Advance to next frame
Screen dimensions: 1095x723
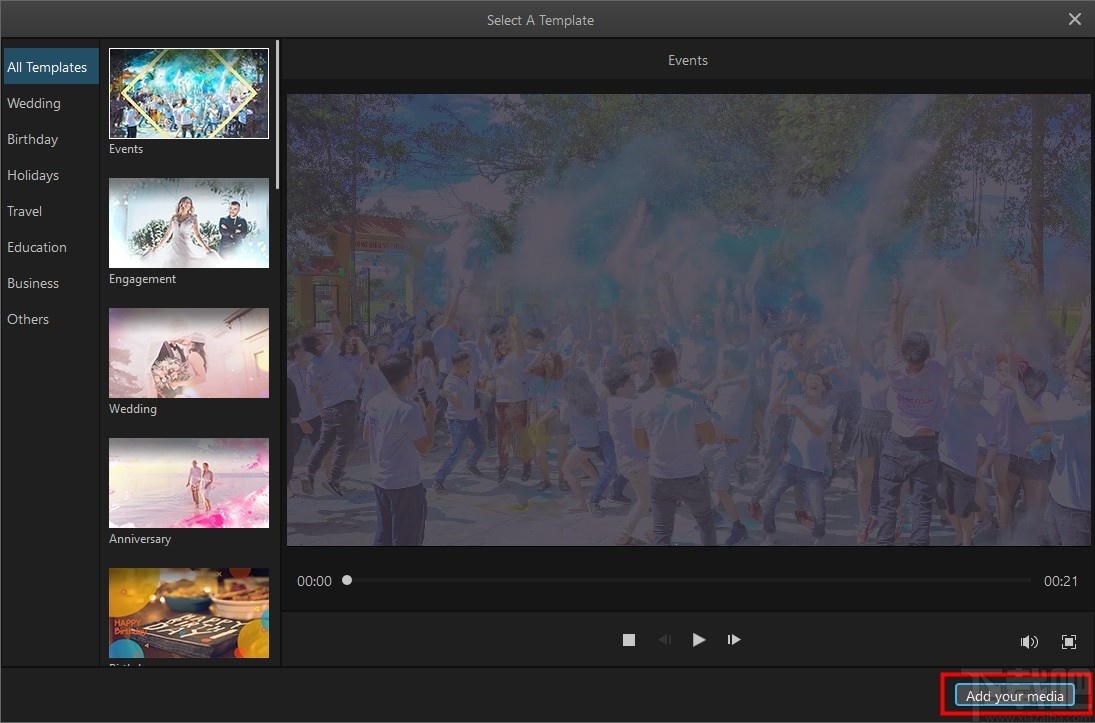[734, 640]
